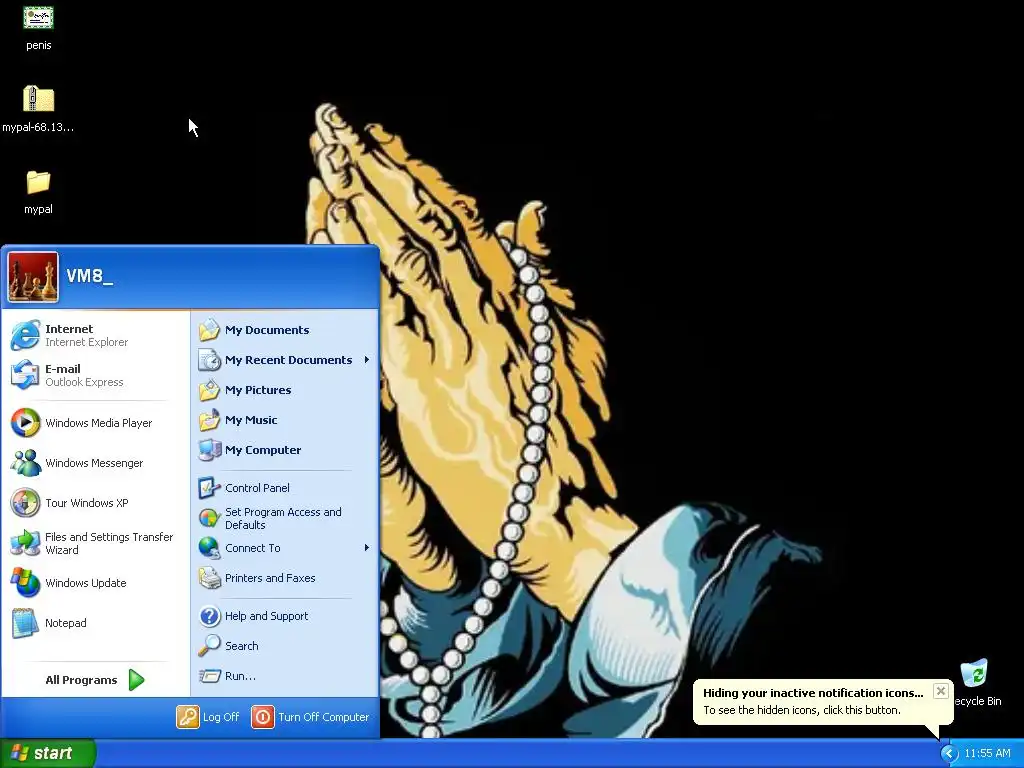Open the Outlook Express E-mail icon
The width and height of the screenshot is (1024, 768).
pyautogui.click(x=25, y=375)
